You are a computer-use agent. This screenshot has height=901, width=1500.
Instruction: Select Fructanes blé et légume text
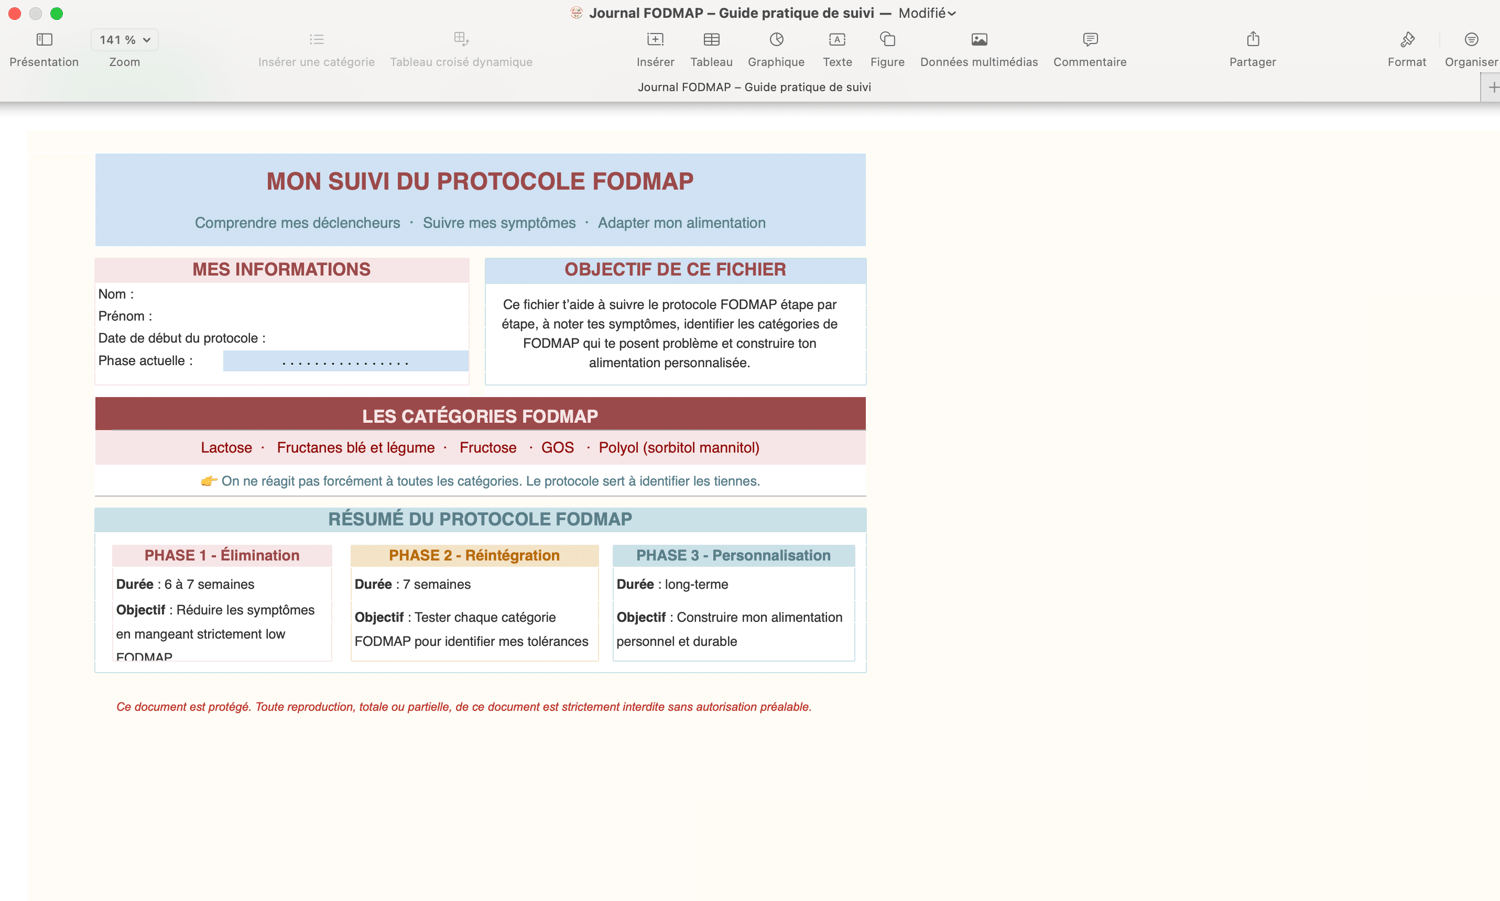(356, 448)
